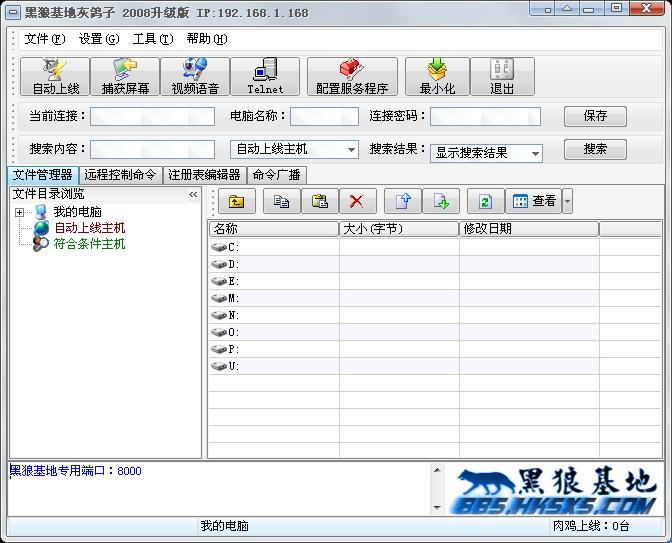The image size is (672, 543).
Task: Open the Telnet tool
Action: click(265, 77)
